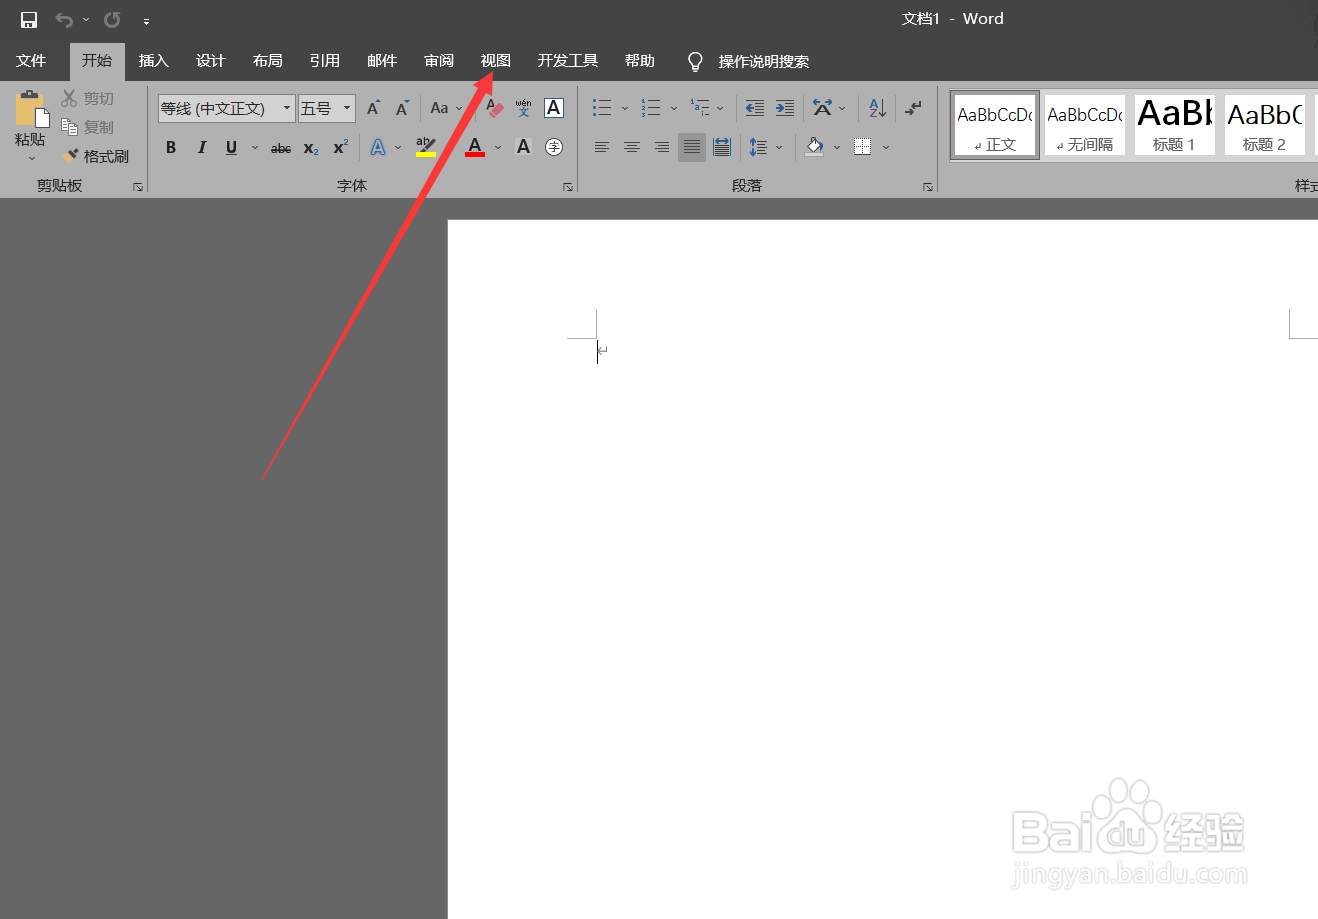
Task: Insert an enclosed character with the circled 字
Action: [554, 147]
